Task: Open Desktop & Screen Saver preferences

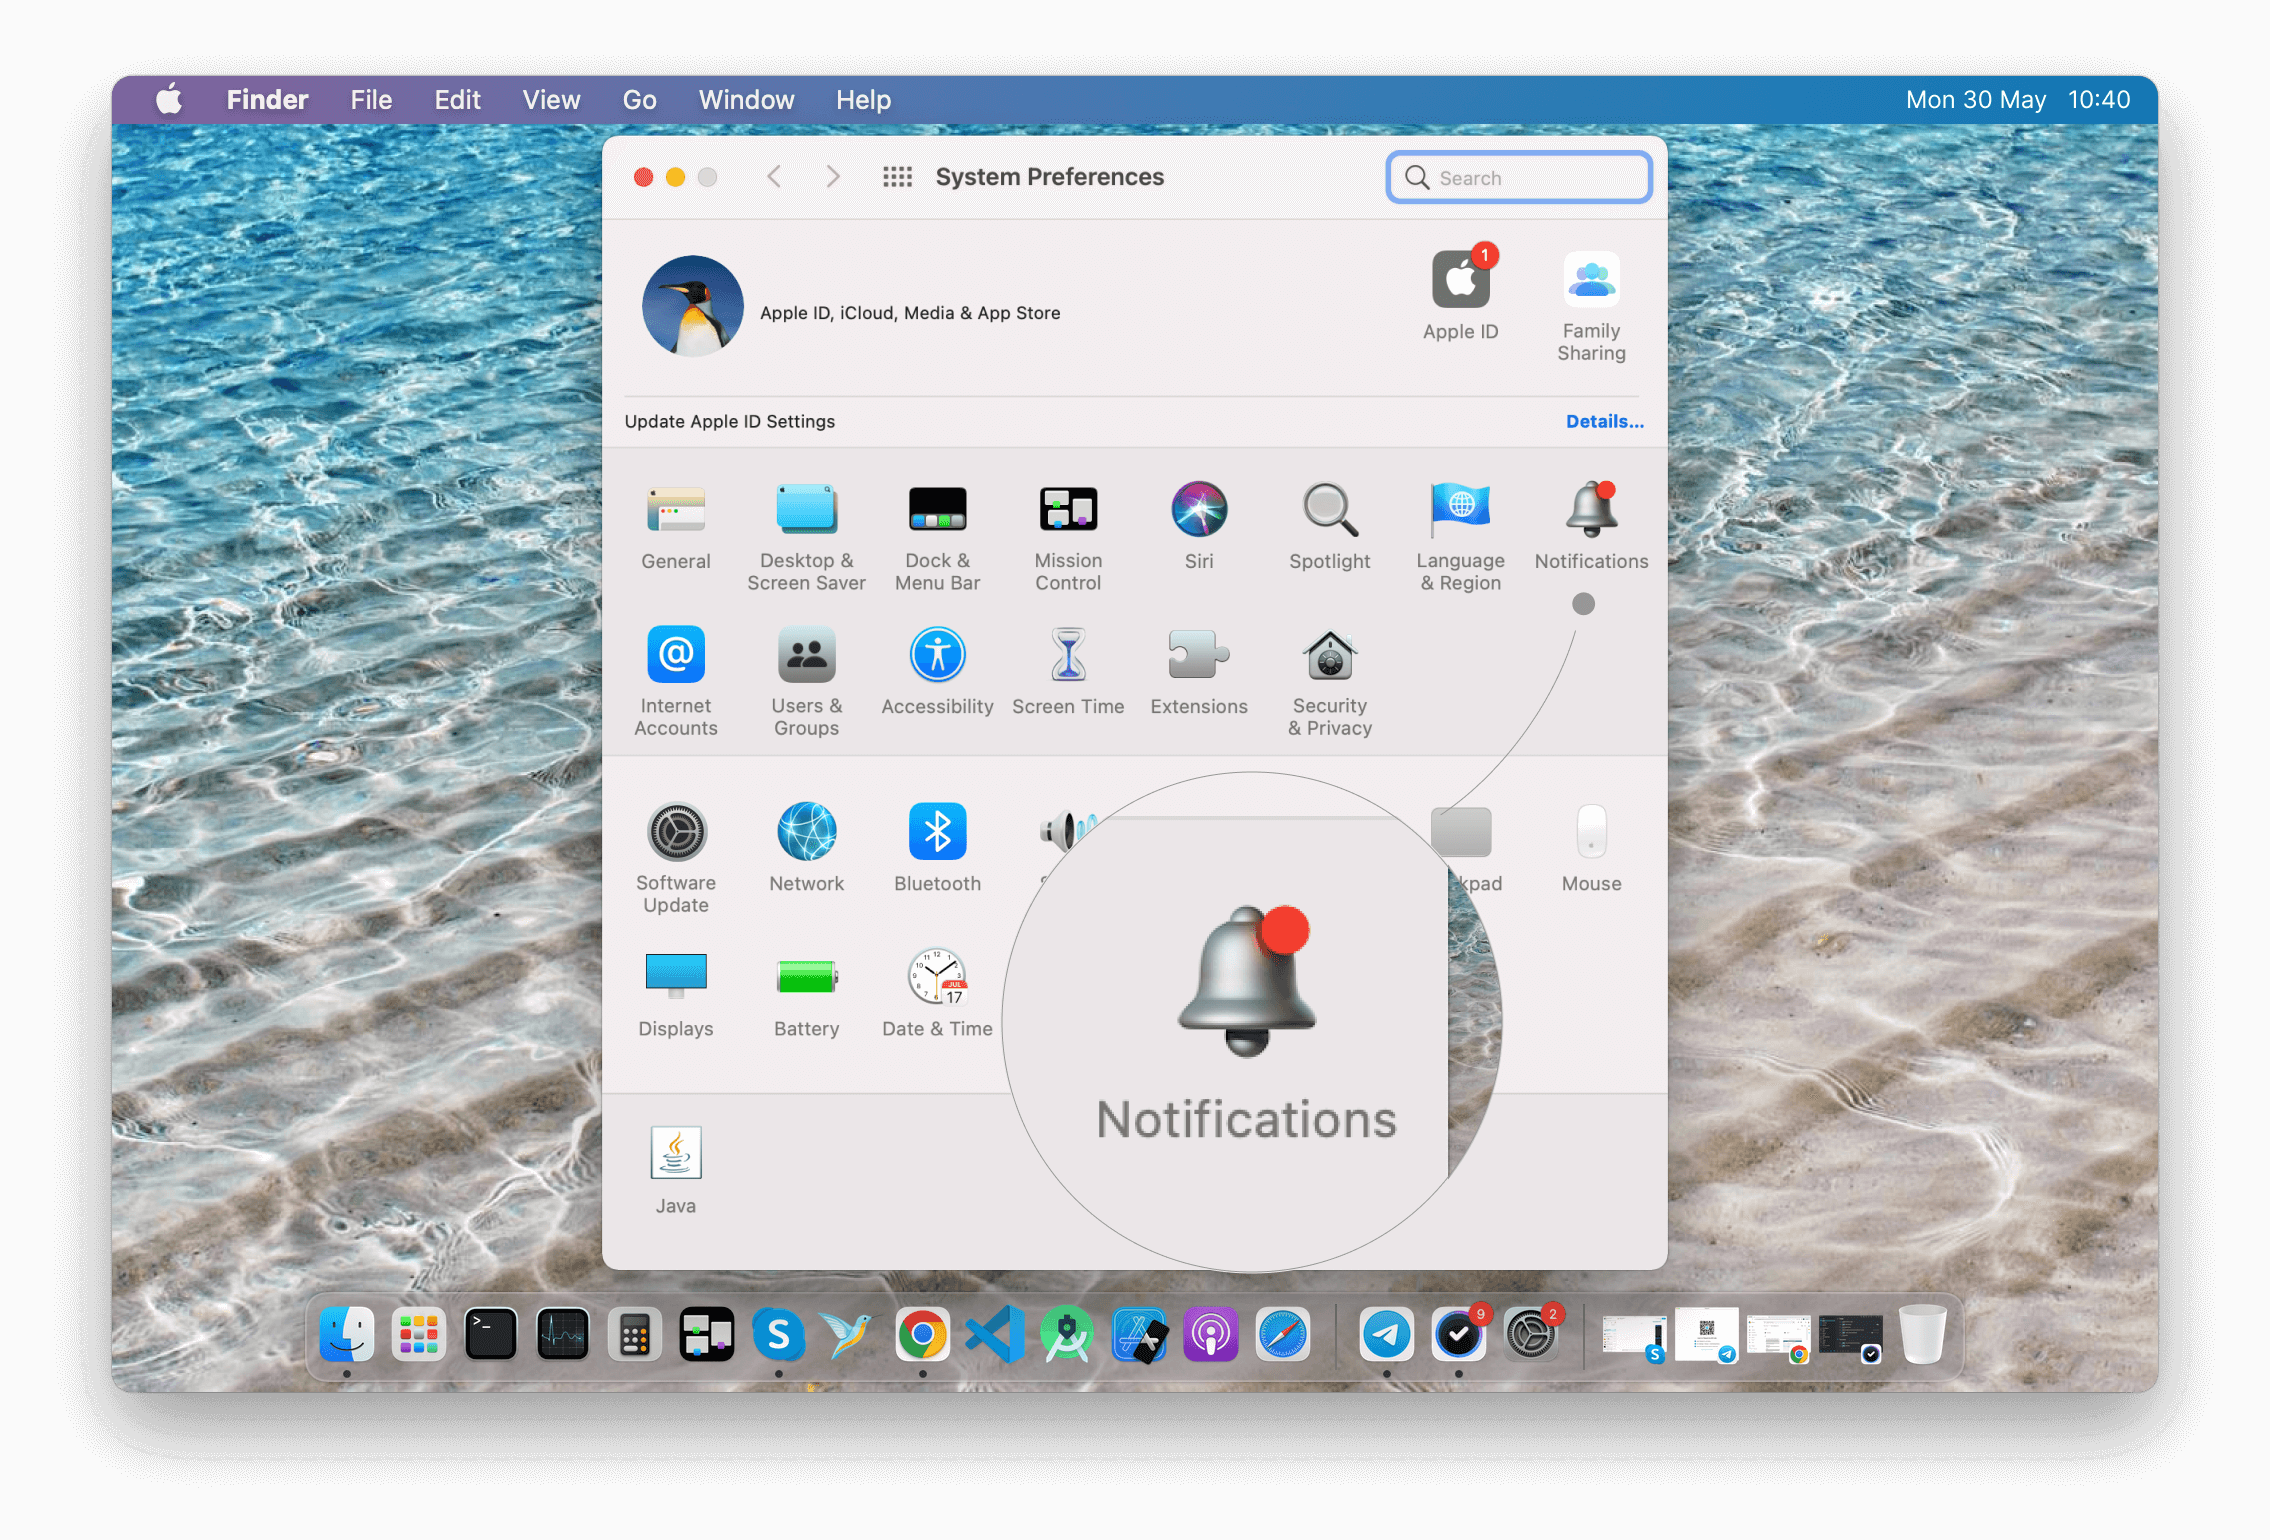Action: [x=806, y=538]
